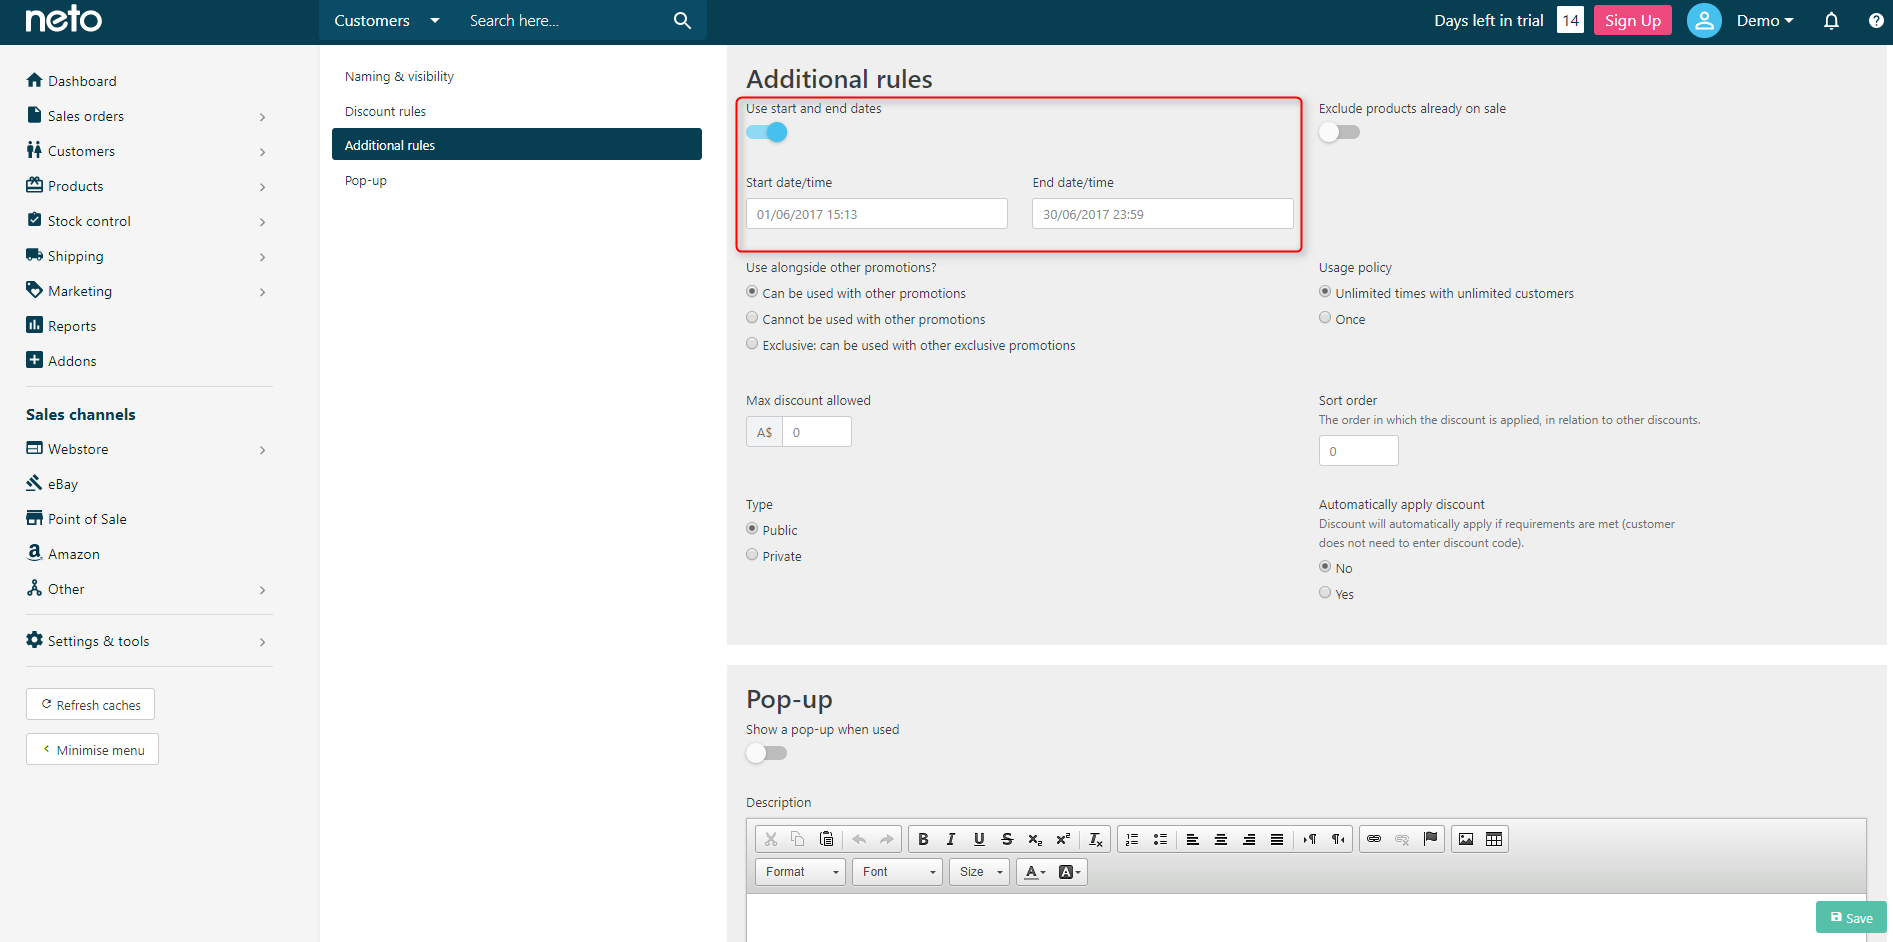Center the description text
Screen dimensions: 1893x942
[x=1221, y=839]
